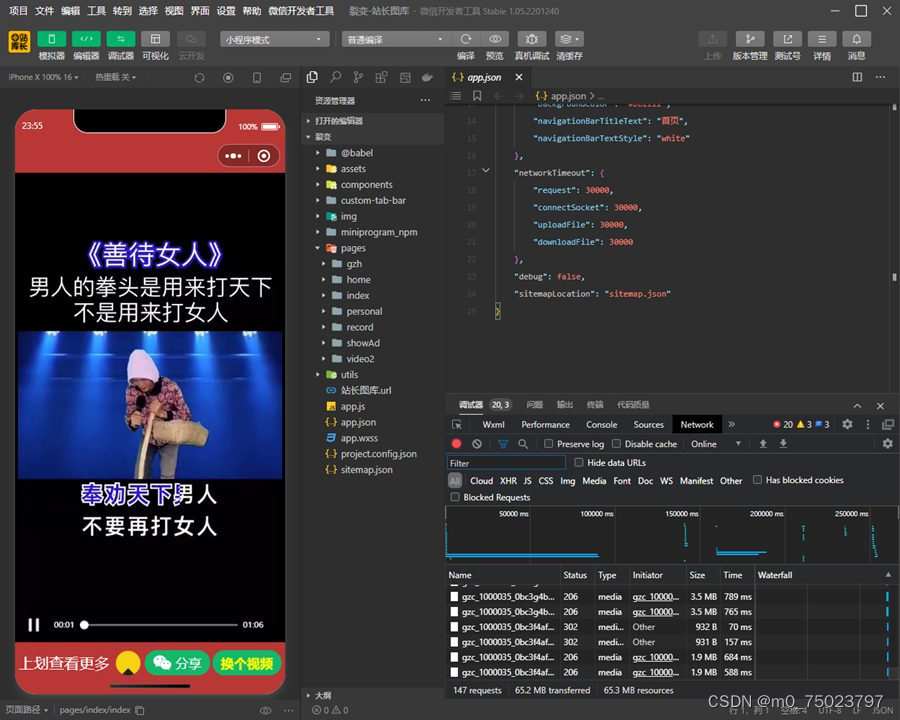Clear the network log
This screenshot has width=900, height=720.
click(477, 444)
